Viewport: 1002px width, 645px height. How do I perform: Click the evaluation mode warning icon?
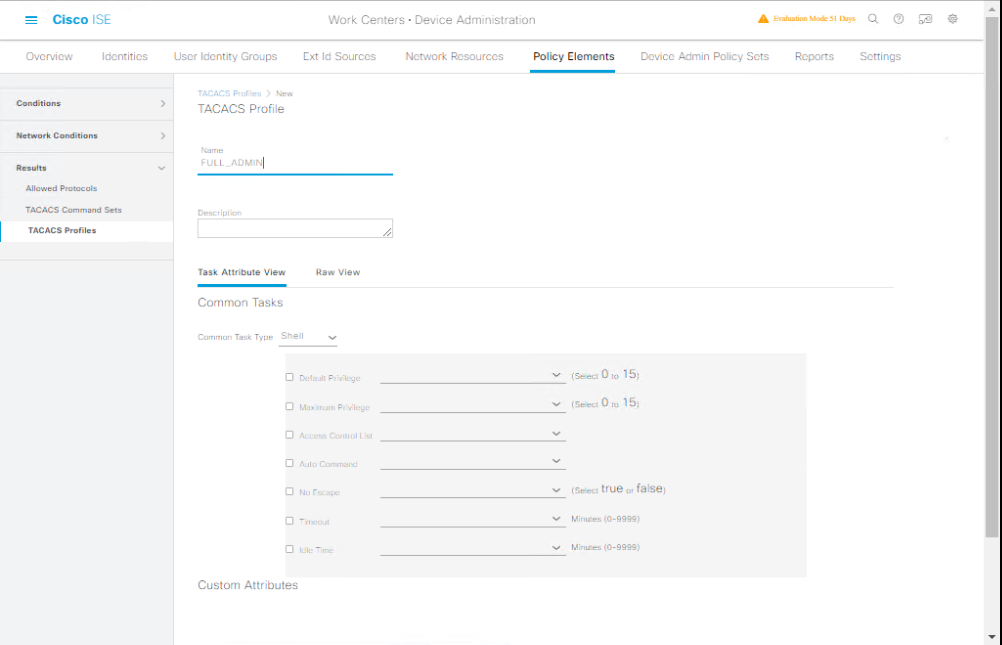(x=763, y=19)
